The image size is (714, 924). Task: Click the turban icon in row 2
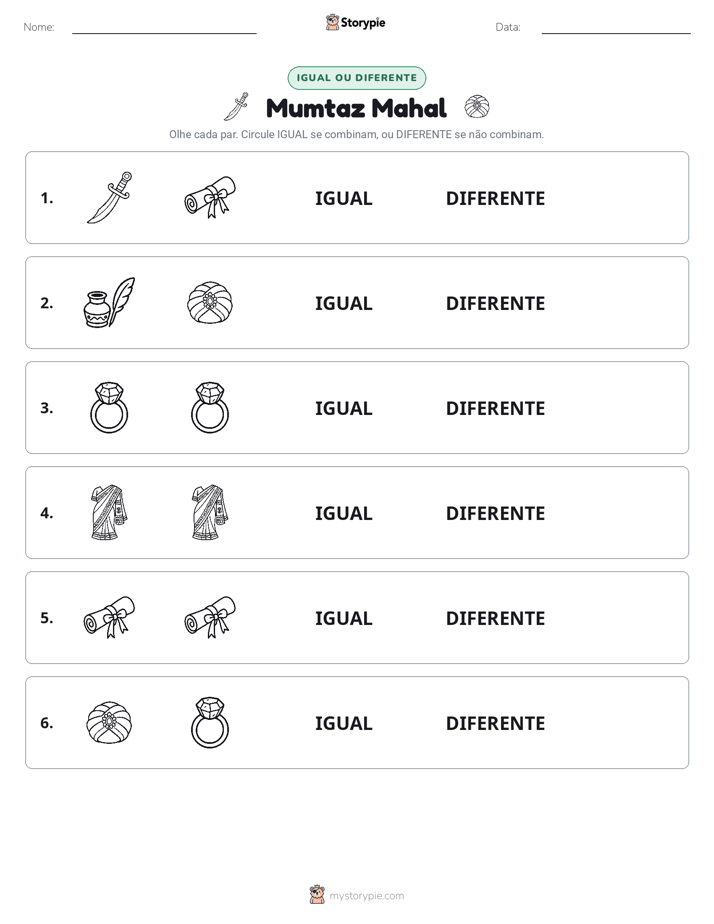(x=210, y=302)
